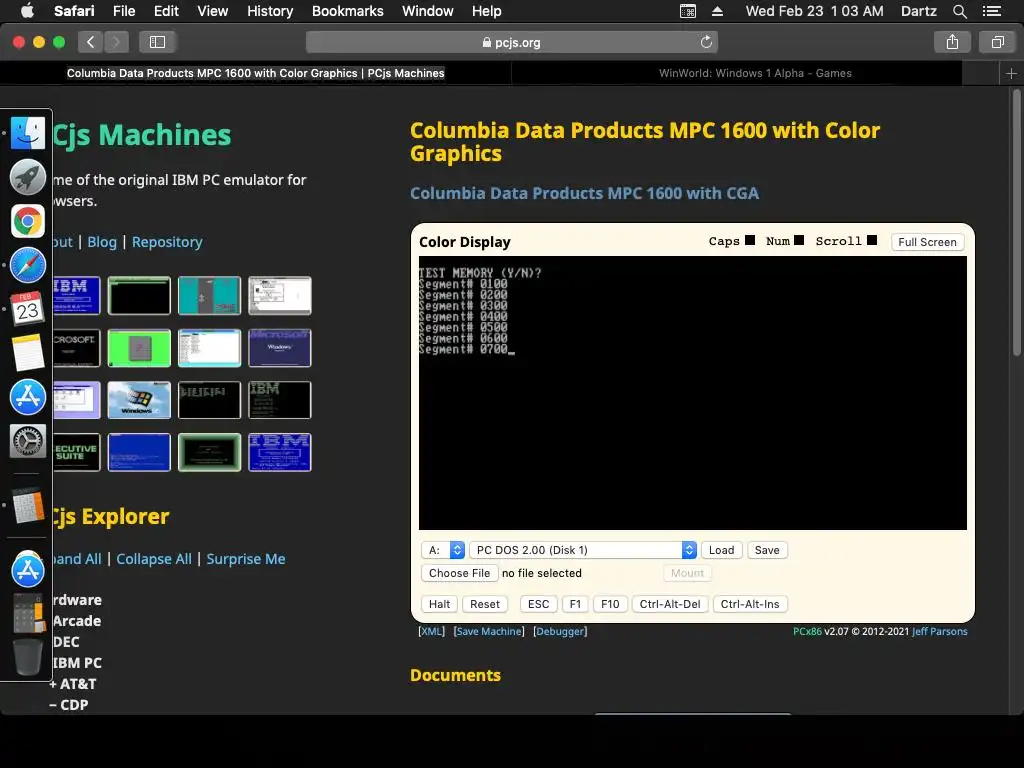Toggle the Caps indicator
Viewport: 1024px width, 768px height.
pyautogui.click(x=750, y=240)
